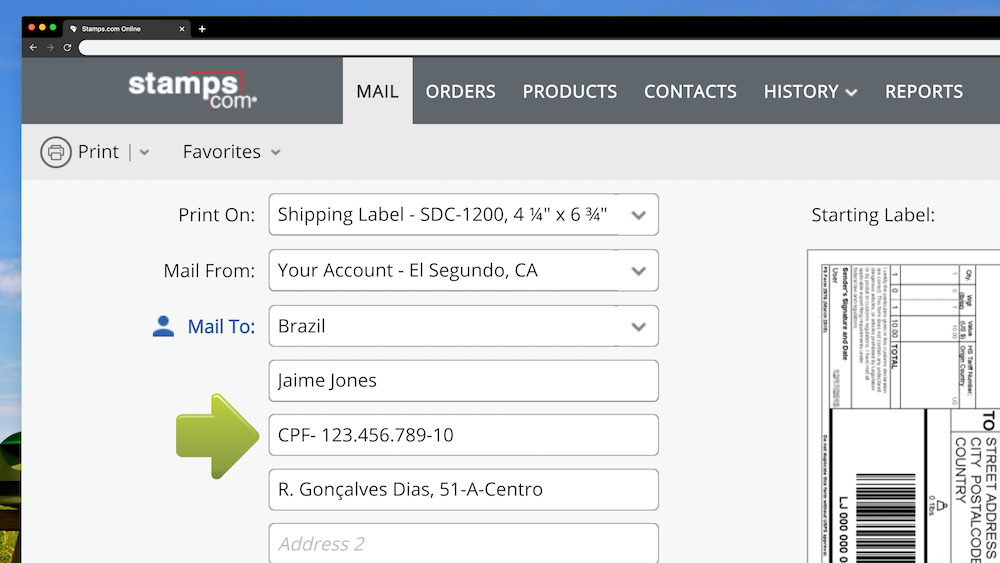Click the printer icon in the toolbar

[x=56, y=152]
